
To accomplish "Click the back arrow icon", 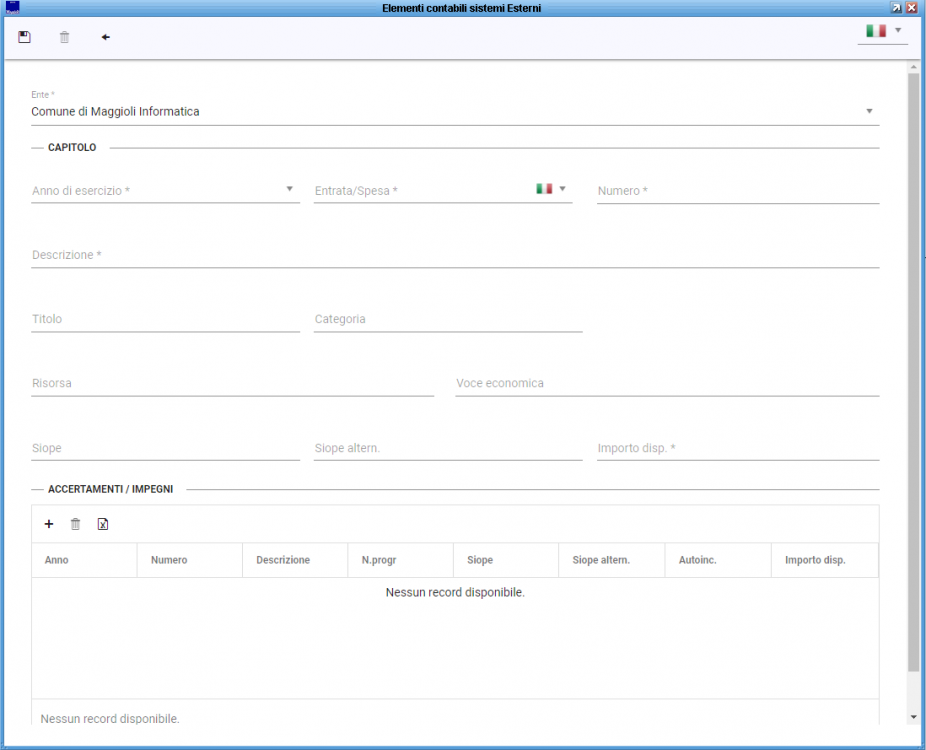I will [x=105, y=37].
